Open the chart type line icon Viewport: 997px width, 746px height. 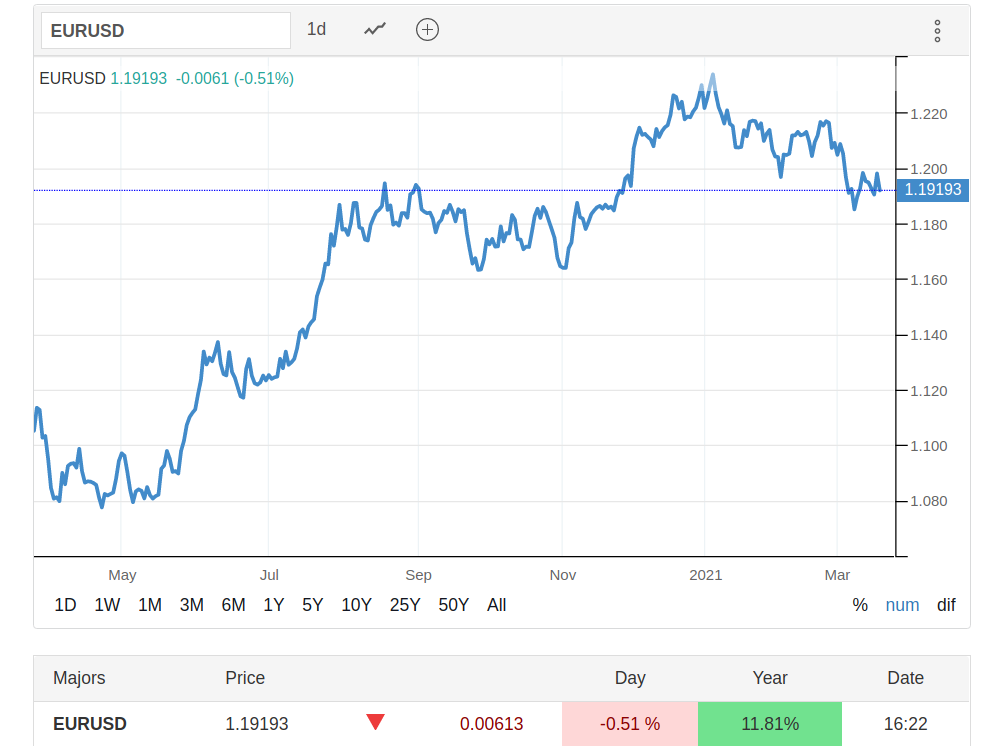click(x=375, y=30)
